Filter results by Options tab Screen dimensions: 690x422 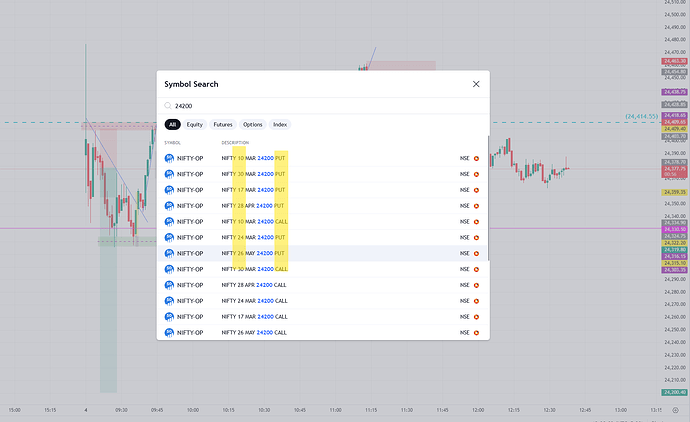[x=252, y=125]
